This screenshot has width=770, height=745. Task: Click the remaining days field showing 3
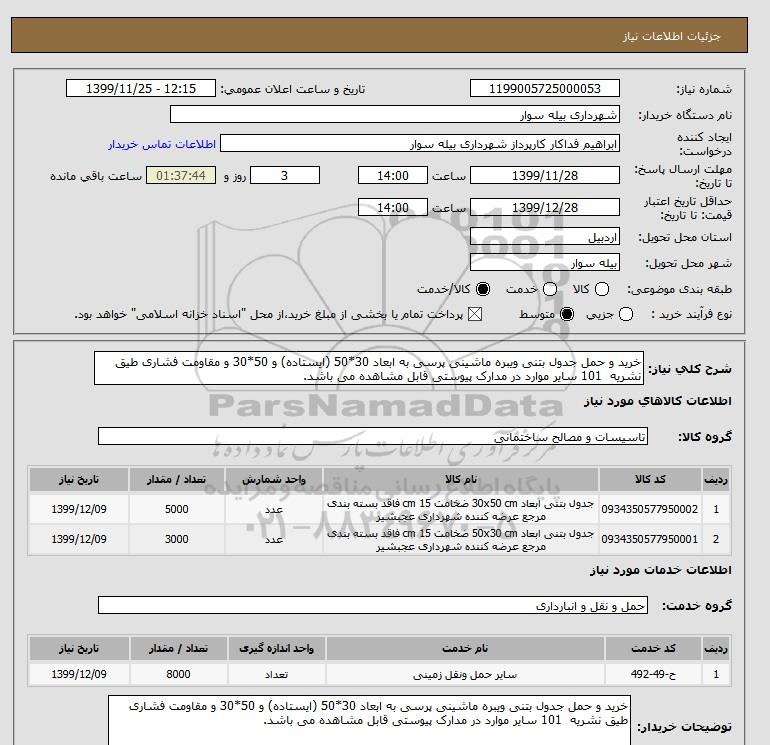(x=285, y=175)
